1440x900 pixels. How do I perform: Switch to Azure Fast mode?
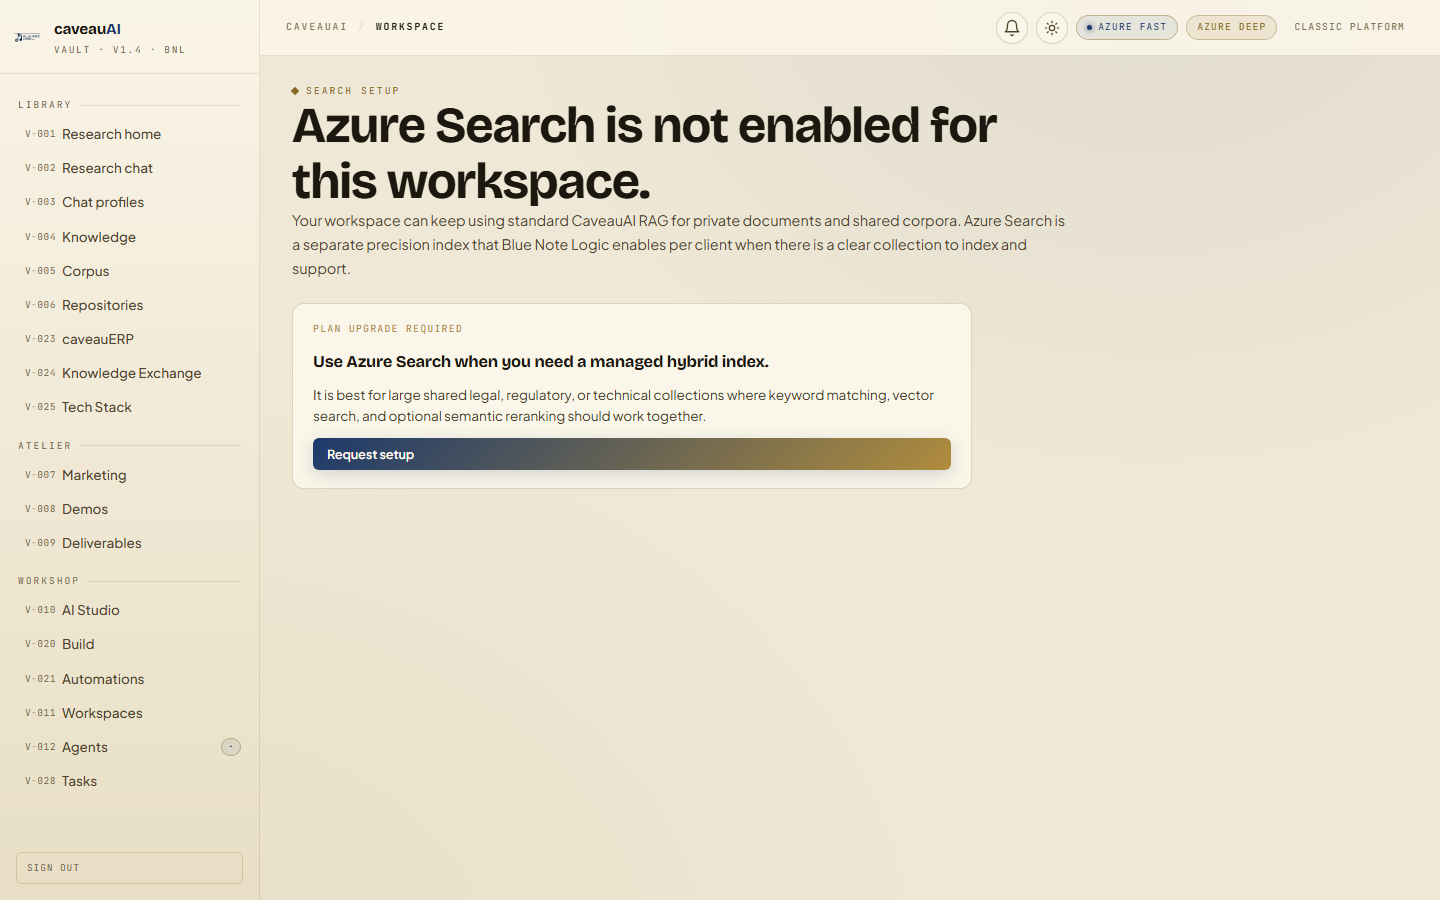coord(1127,27)
